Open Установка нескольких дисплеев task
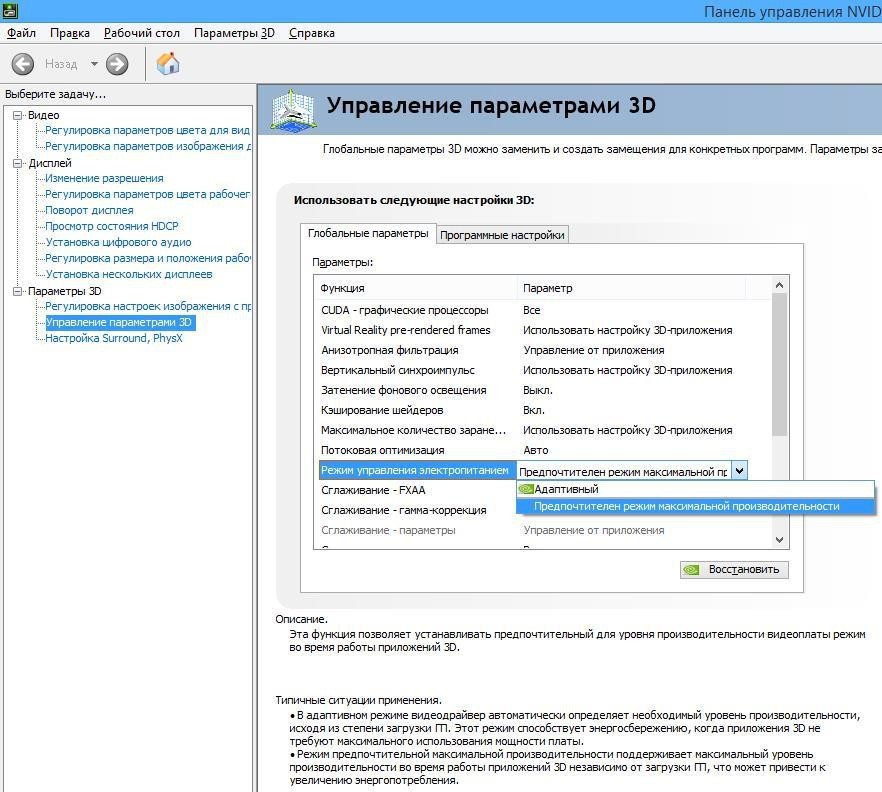The height and width of the screenshot is (792, 882). [129, 274]
